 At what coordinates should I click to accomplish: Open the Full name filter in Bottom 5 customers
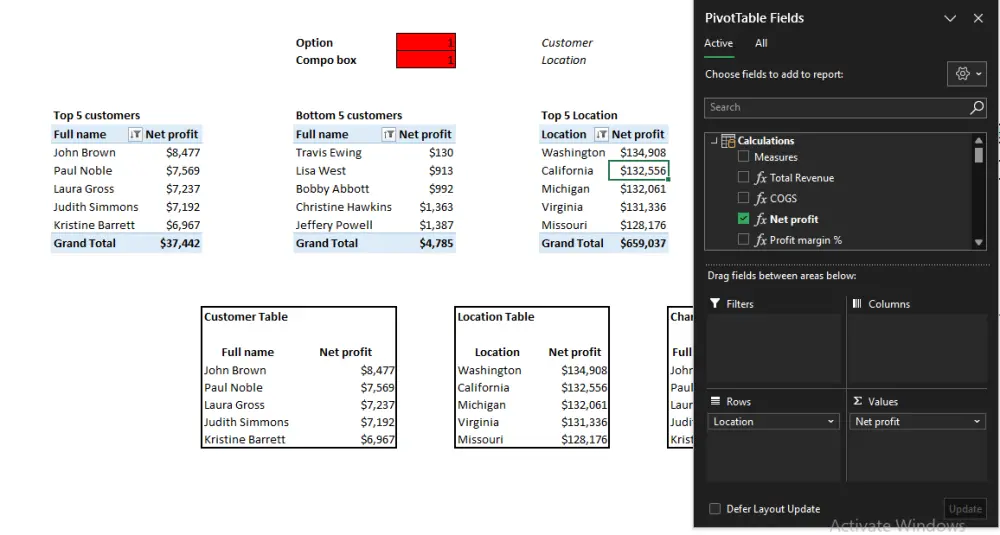coord(388,135)
